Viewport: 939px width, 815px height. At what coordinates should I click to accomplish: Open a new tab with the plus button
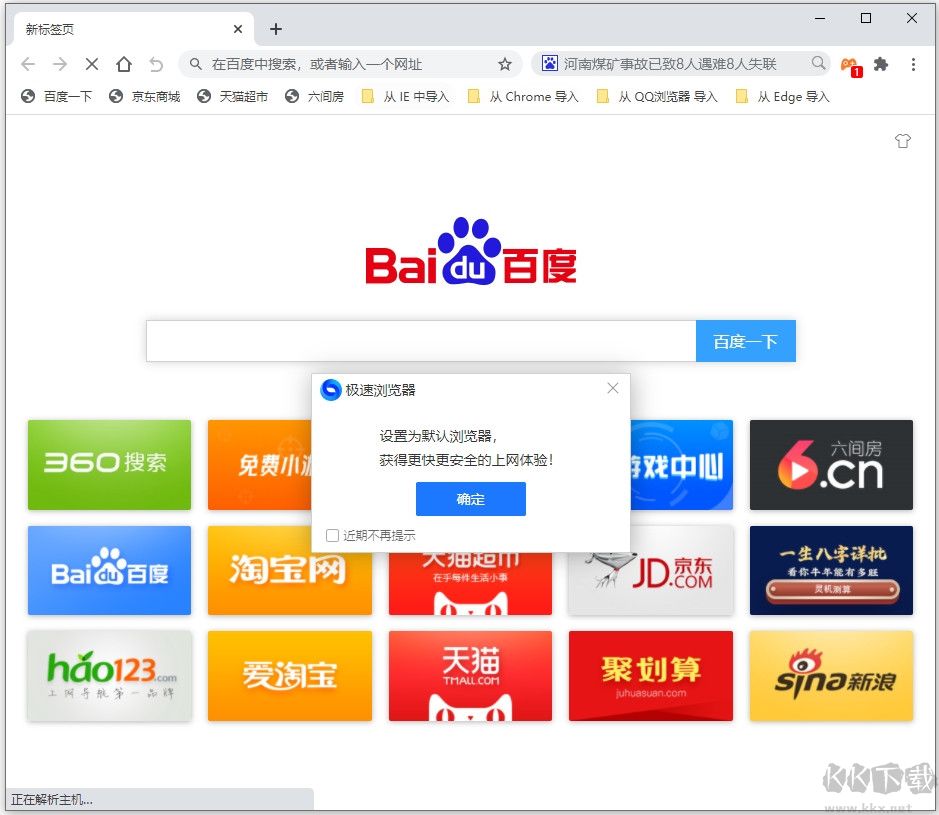[275, 28]
